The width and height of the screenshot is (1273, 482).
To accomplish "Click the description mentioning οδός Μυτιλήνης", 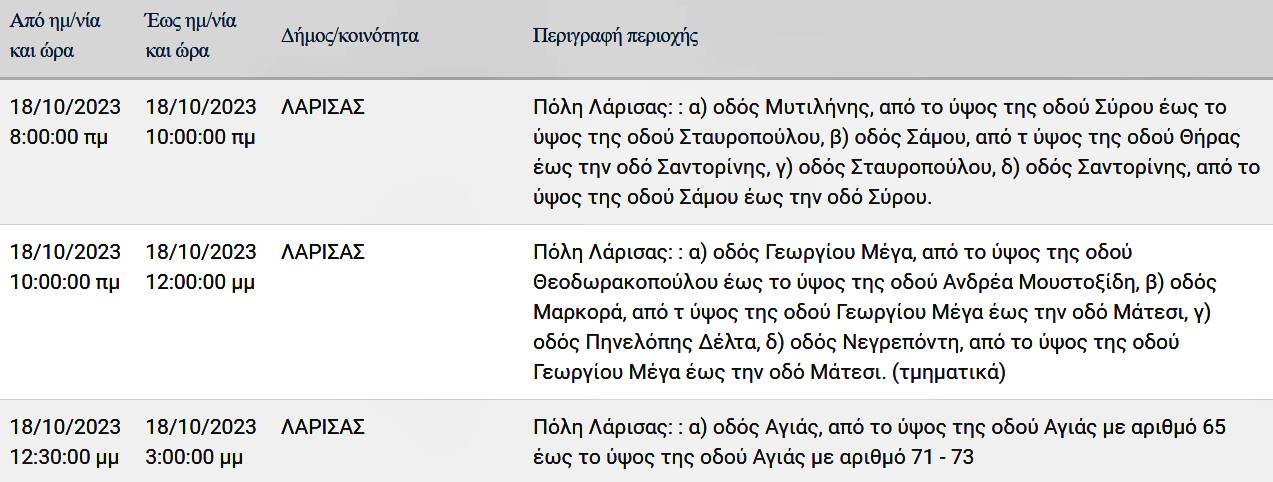I will click(x=897, y=152).
